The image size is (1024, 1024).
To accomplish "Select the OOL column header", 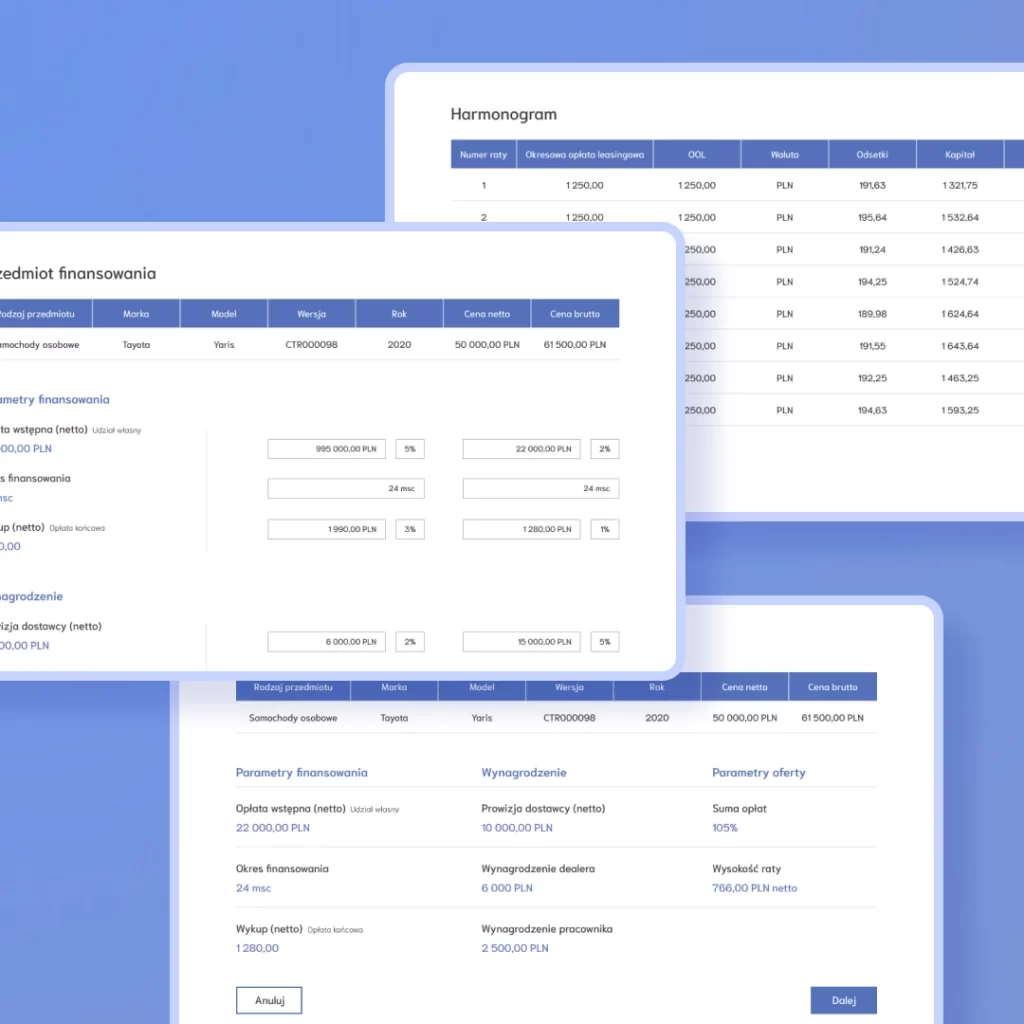I will click(x=696, y=155).
